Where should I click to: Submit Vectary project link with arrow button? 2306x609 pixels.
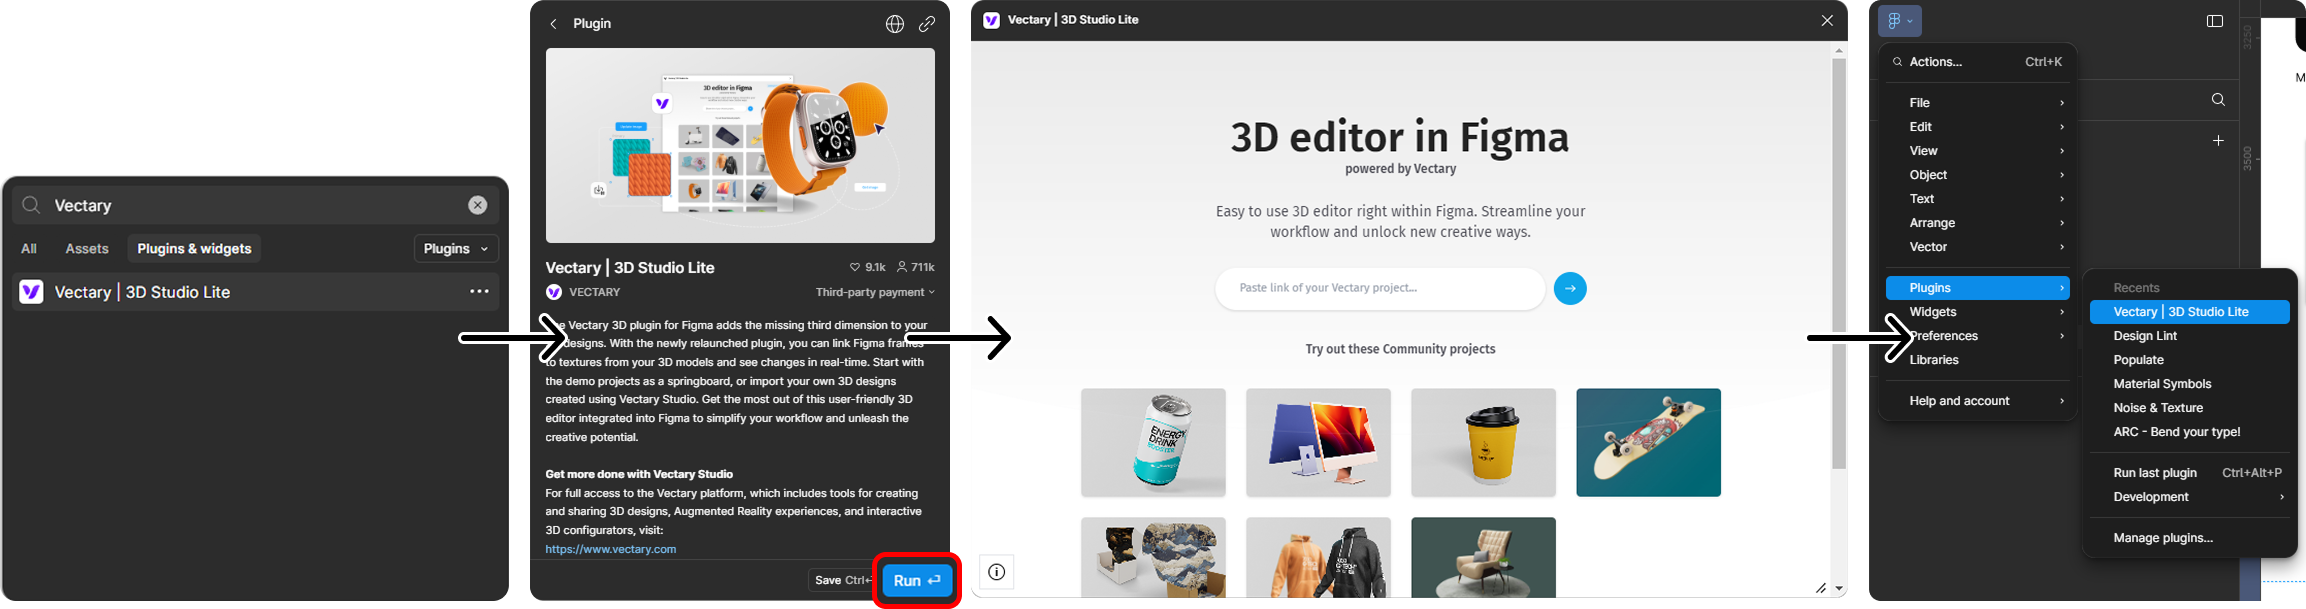[x=1570, y=288]
